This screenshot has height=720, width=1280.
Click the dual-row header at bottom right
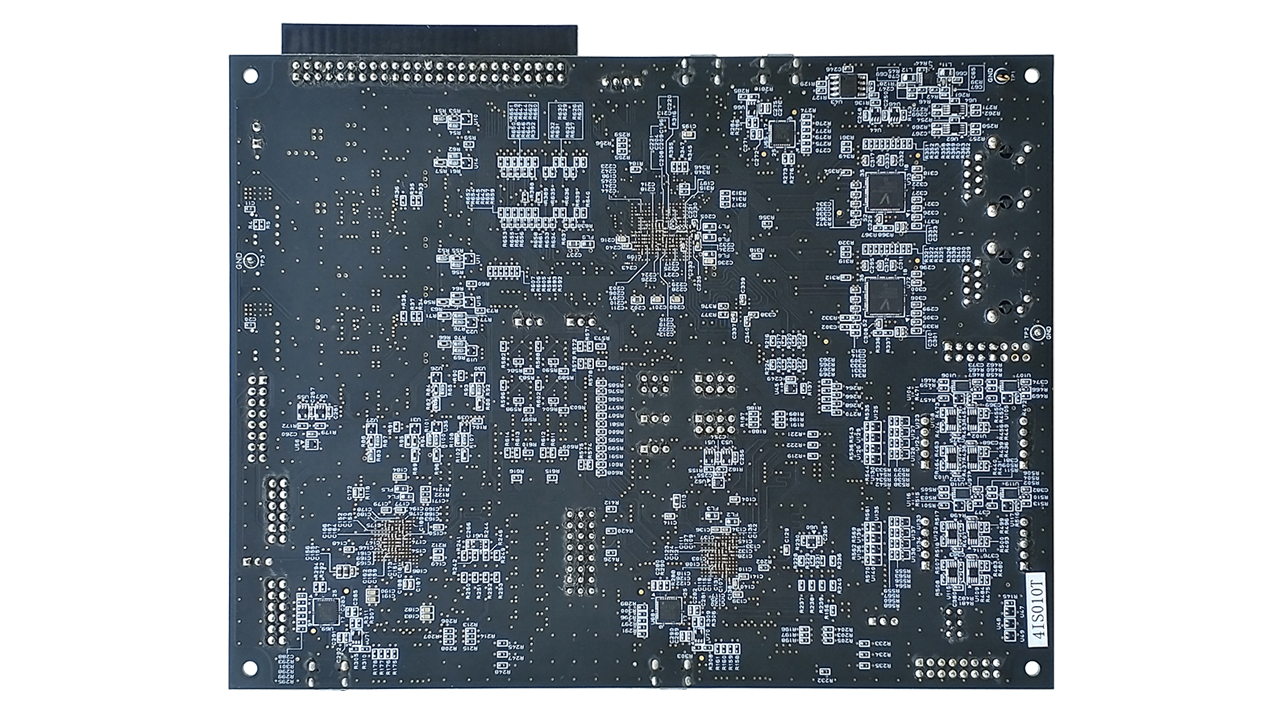(958, 667)
